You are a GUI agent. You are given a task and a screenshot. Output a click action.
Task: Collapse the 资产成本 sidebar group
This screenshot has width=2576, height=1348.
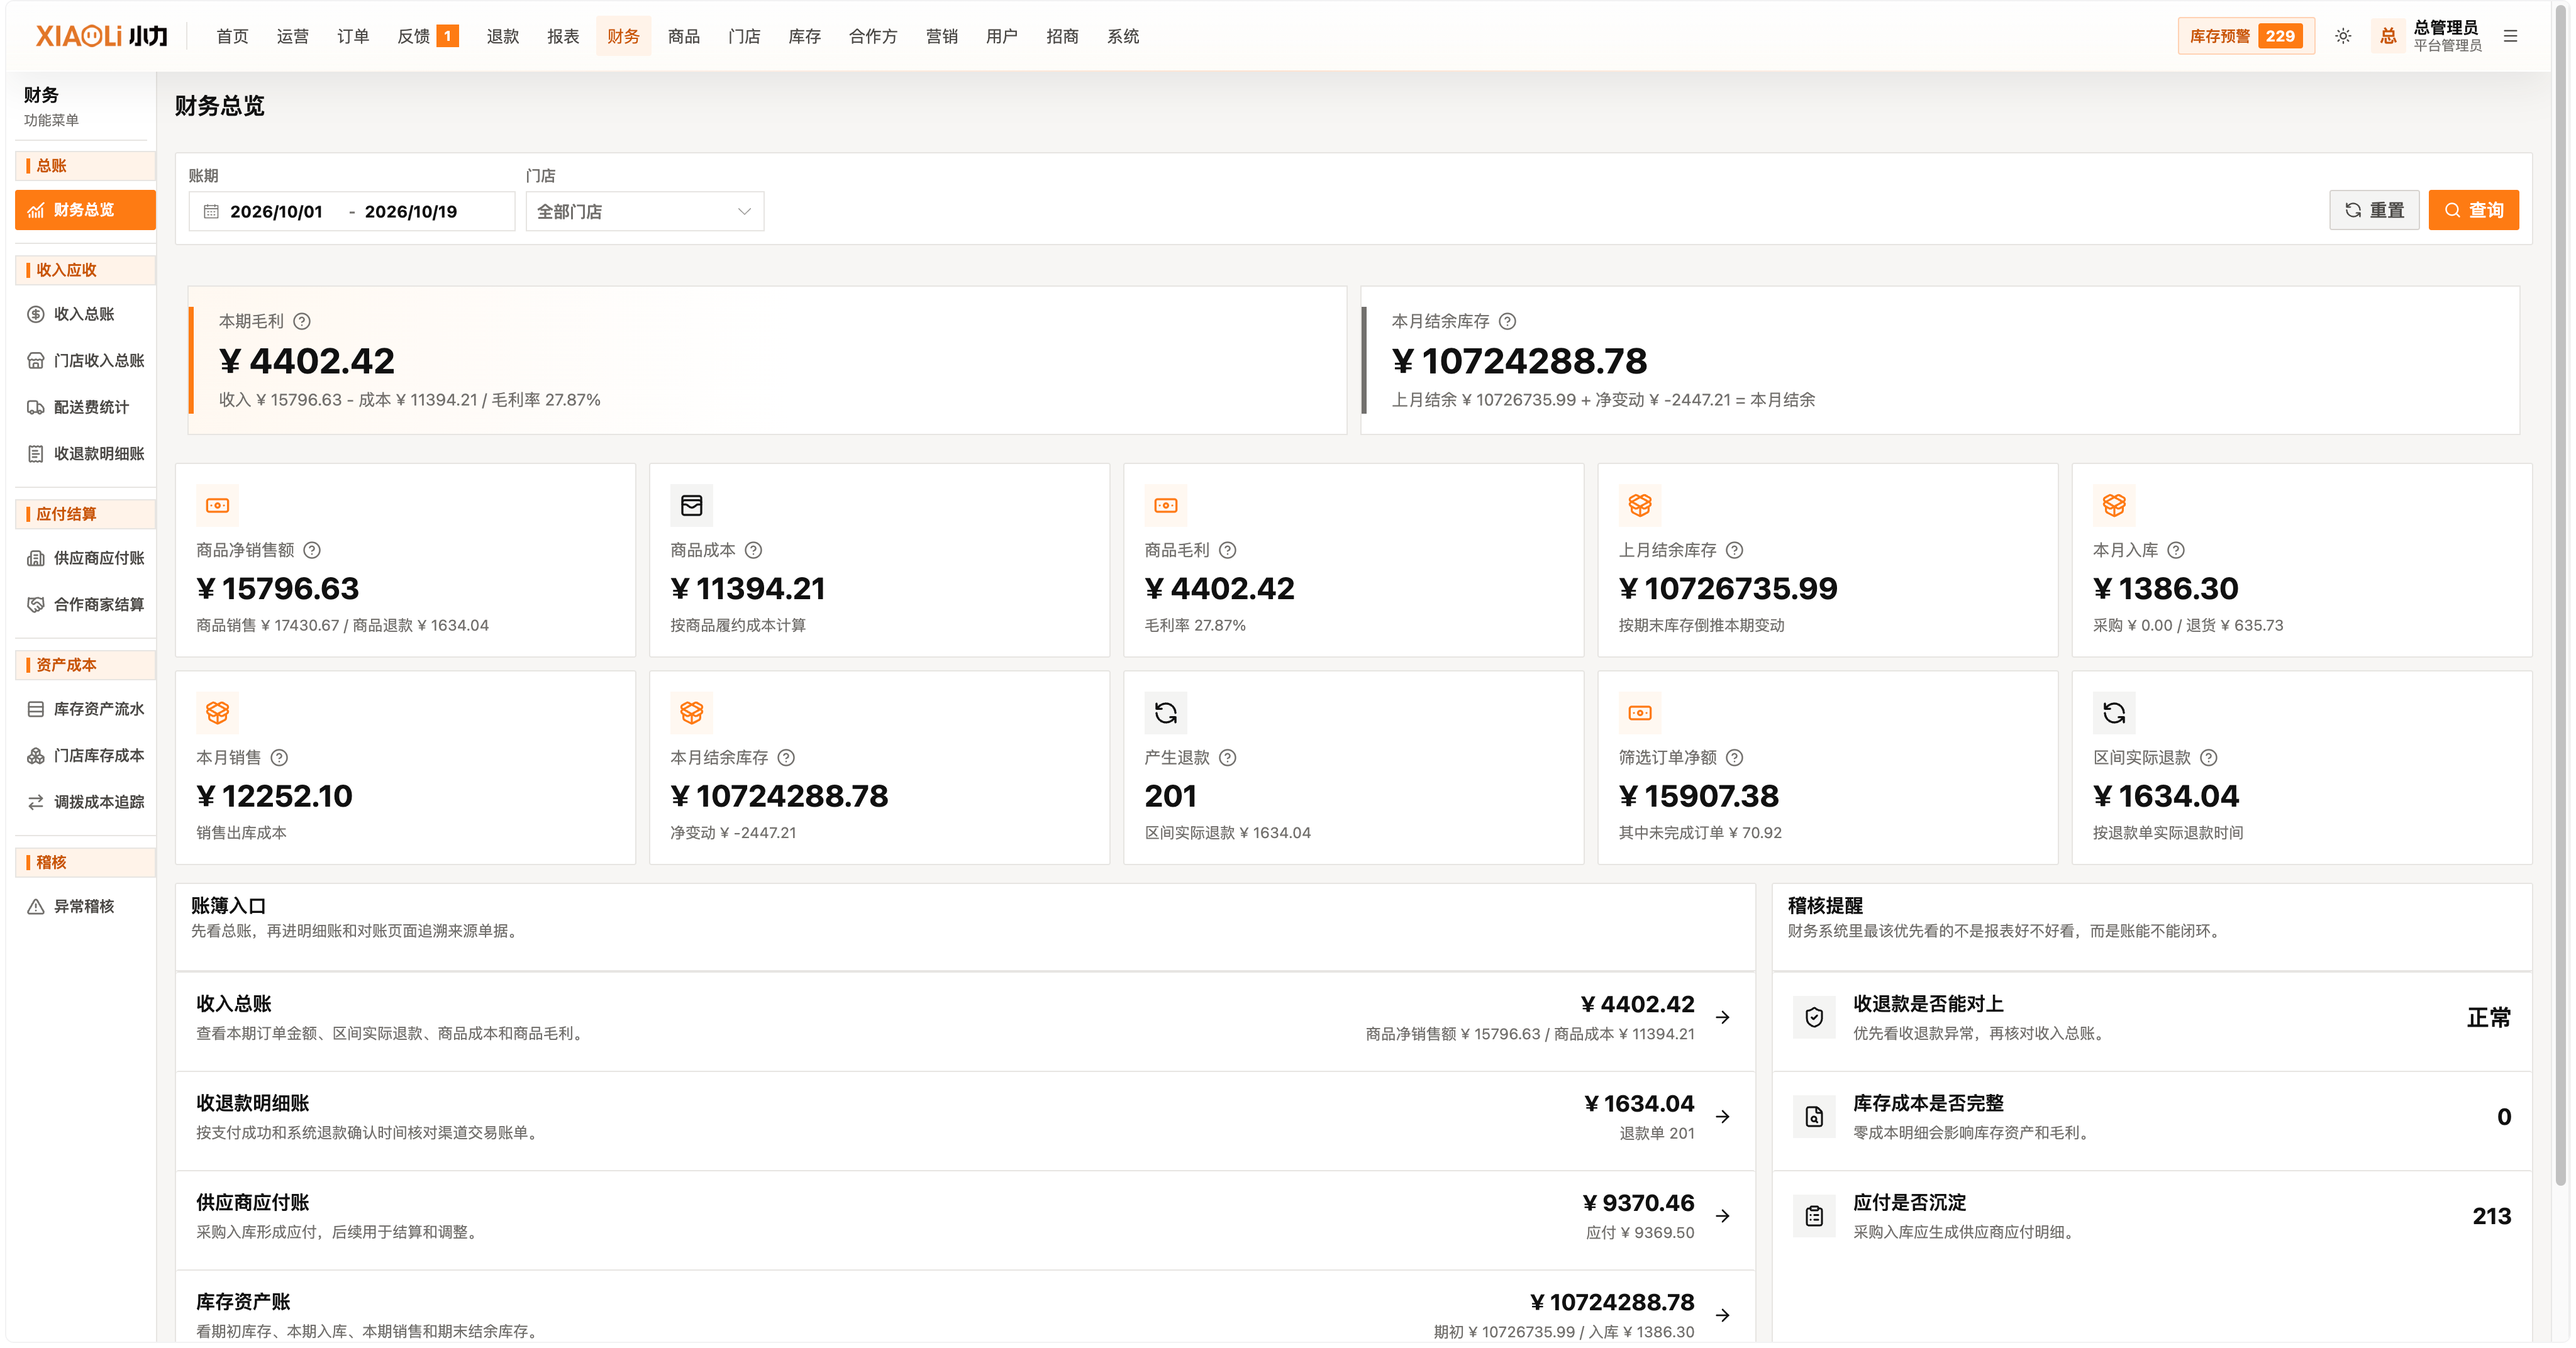pyautogui.click(x=86, y=665)
